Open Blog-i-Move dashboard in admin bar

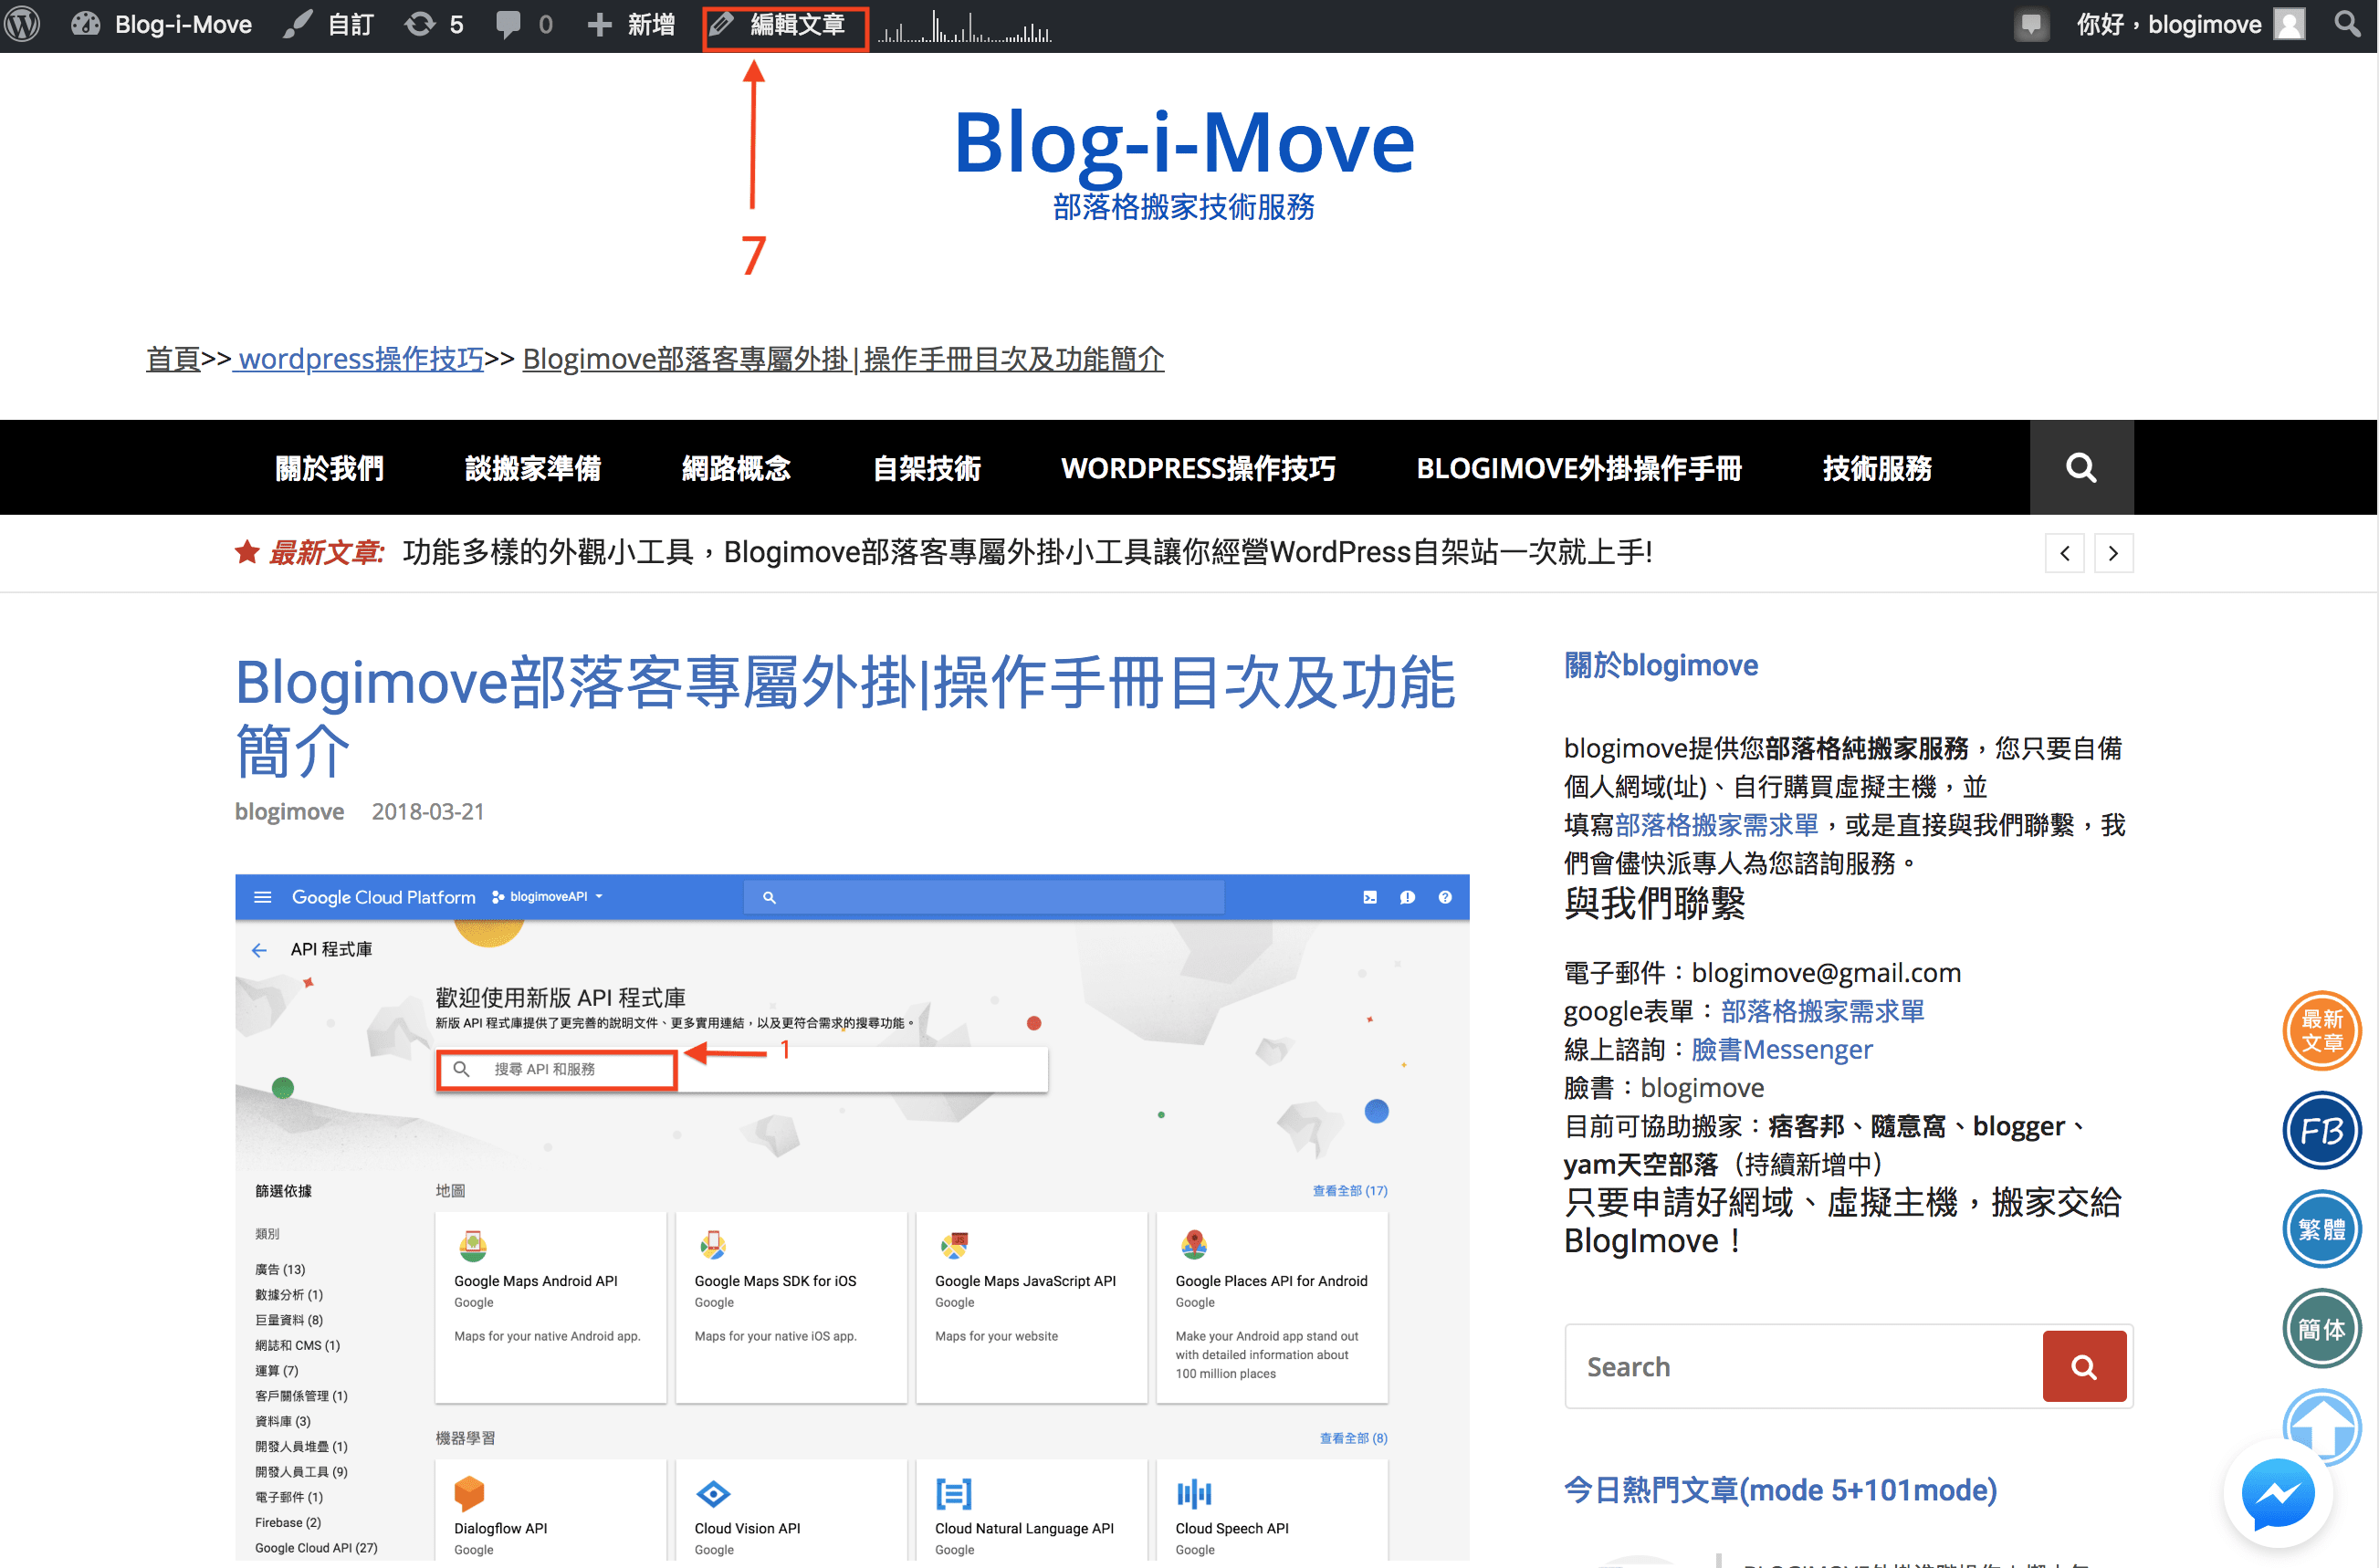162,24
